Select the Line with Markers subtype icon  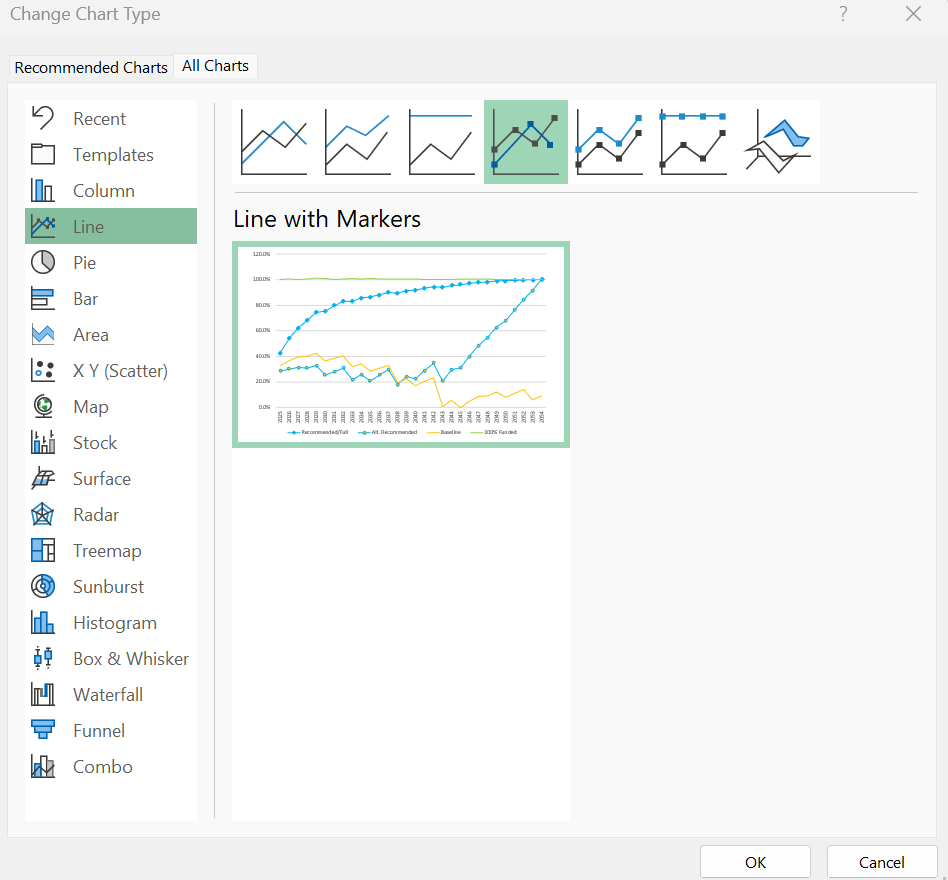click(526, 142)
